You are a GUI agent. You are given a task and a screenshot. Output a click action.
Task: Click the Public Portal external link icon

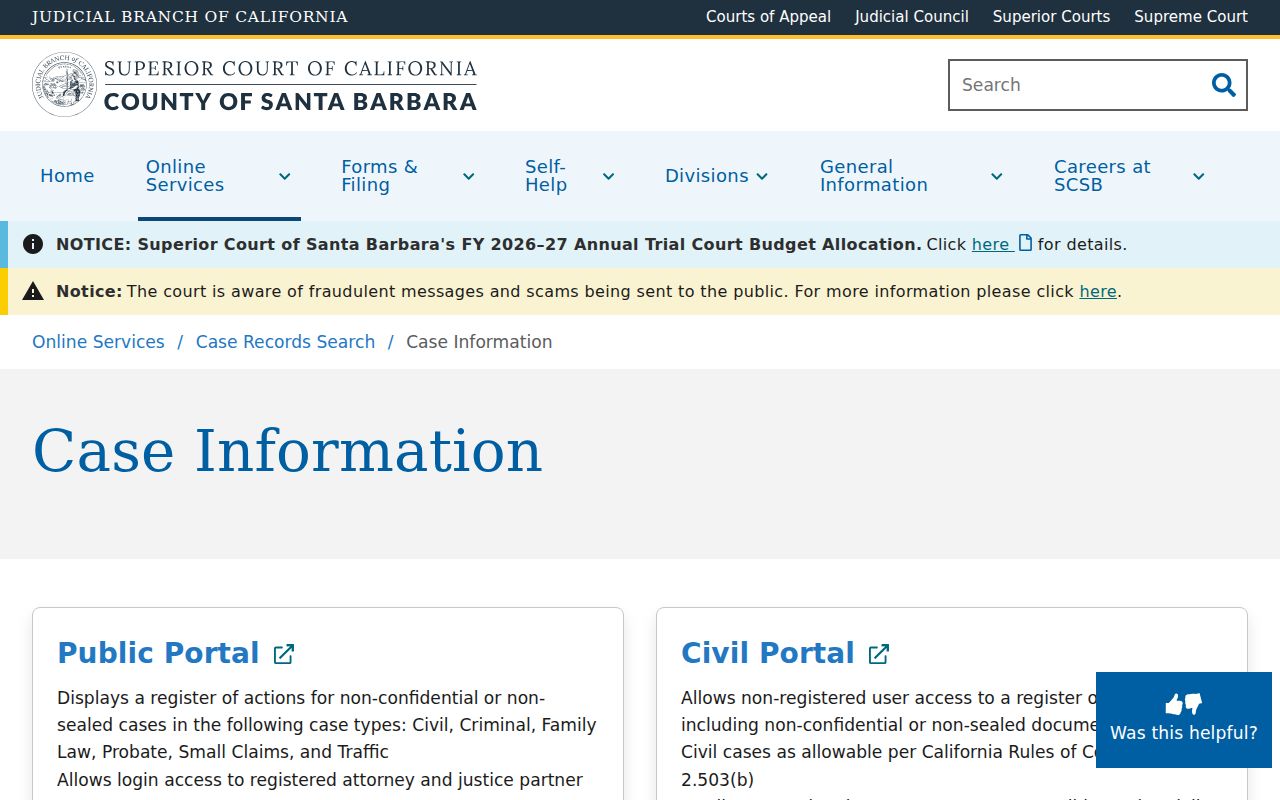[x=284, y=654]
